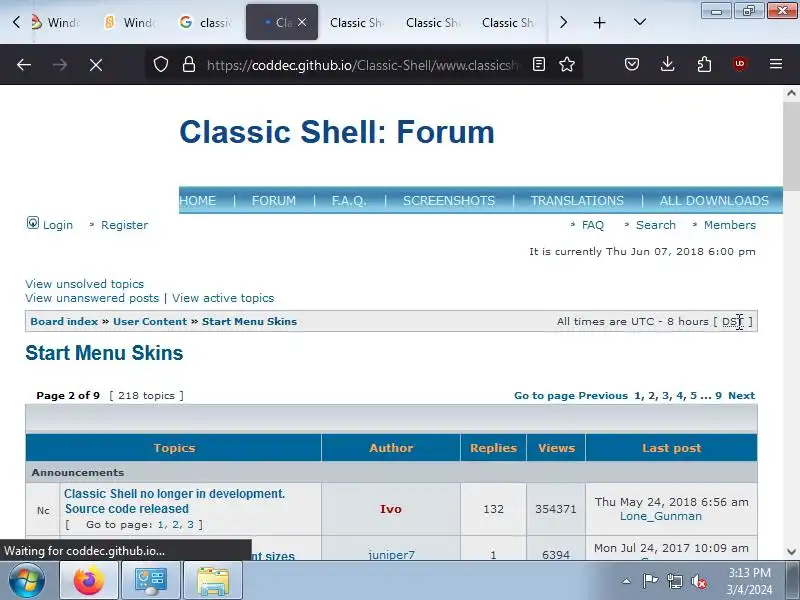Viewport: 800px width, 600px height.
Task: Click the Firefox taskbar icon
Action: [x=89, y=581]
